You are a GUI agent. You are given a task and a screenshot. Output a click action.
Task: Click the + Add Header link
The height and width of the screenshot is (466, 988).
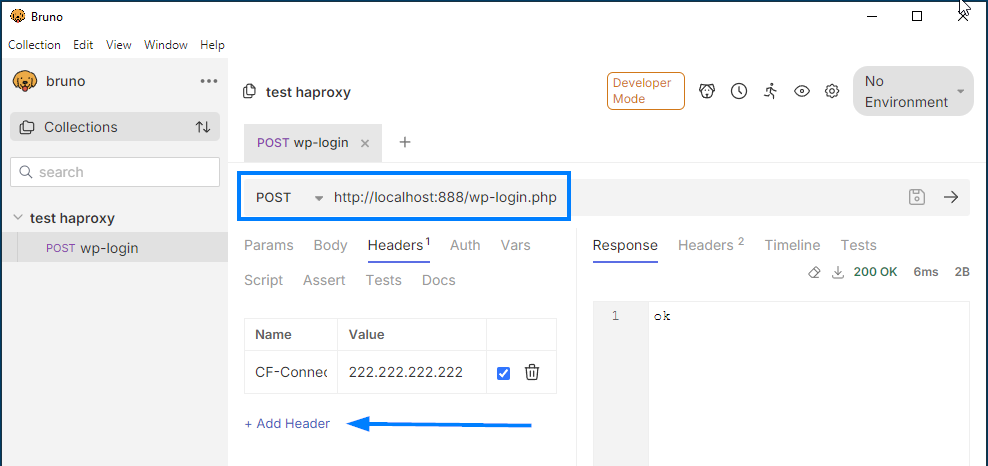(287, 424)
